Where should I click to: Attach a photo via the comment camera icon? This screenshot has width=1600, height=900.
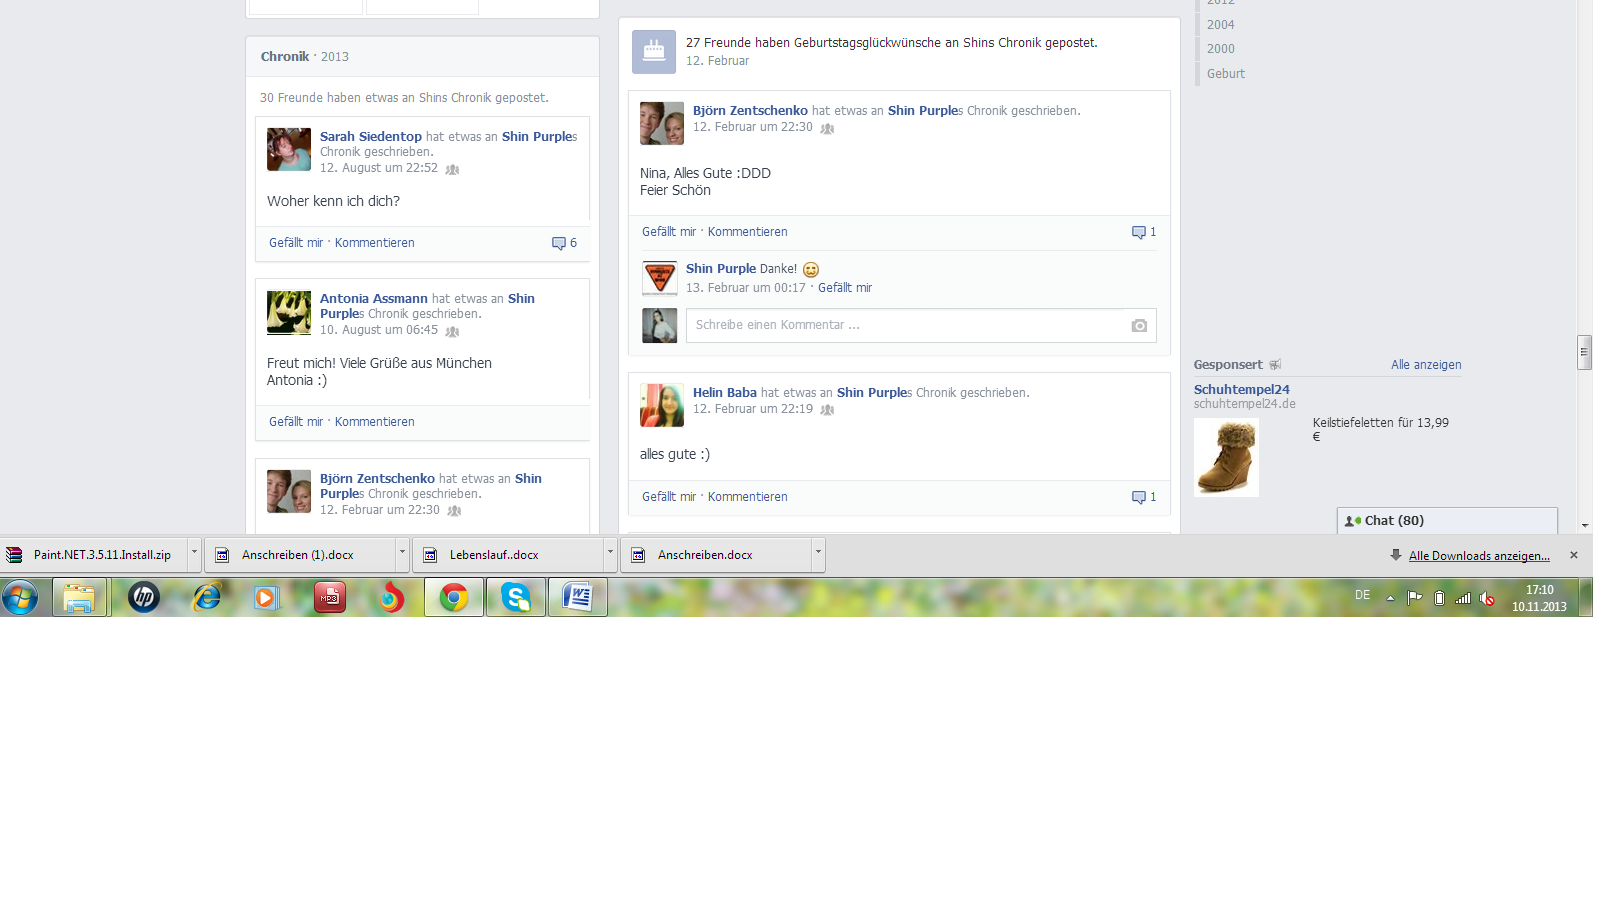1139,326
